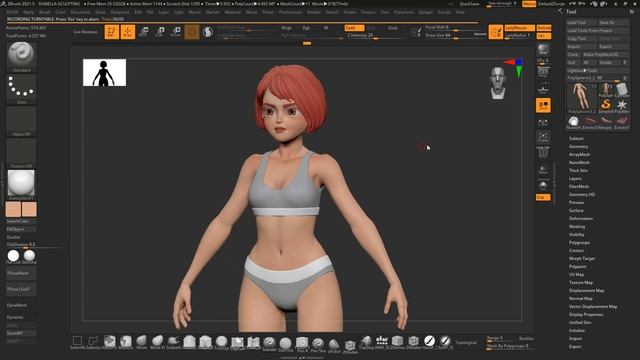The height and width of the screenshot is (360, 640).
Task: Toggle LazyMouse
Action: [x=519, y=28]
